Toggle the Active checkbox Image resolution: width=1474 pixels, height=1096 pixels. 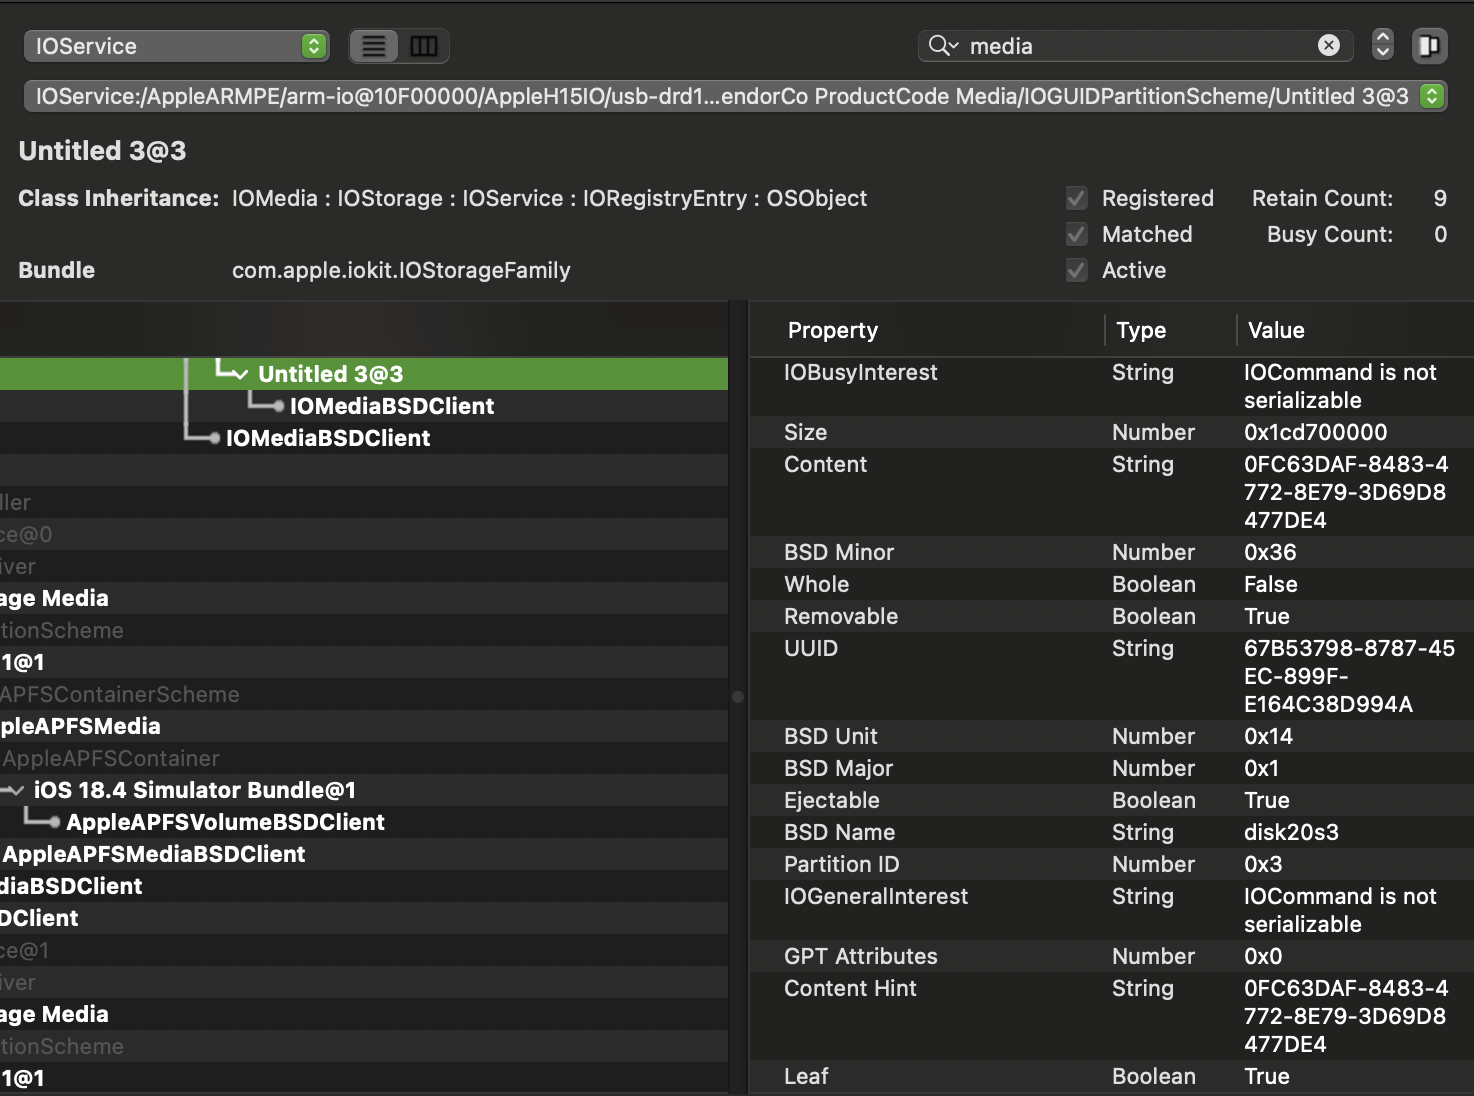pyautogui.click(x=1076, y=270)
